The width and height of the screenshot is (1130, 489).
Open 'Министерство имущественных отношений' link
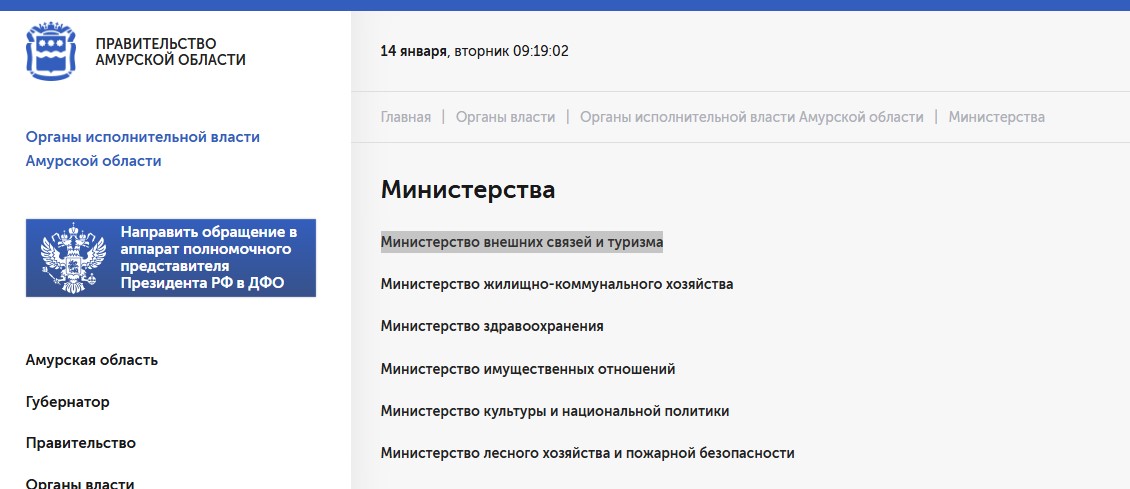coord(528,369)
